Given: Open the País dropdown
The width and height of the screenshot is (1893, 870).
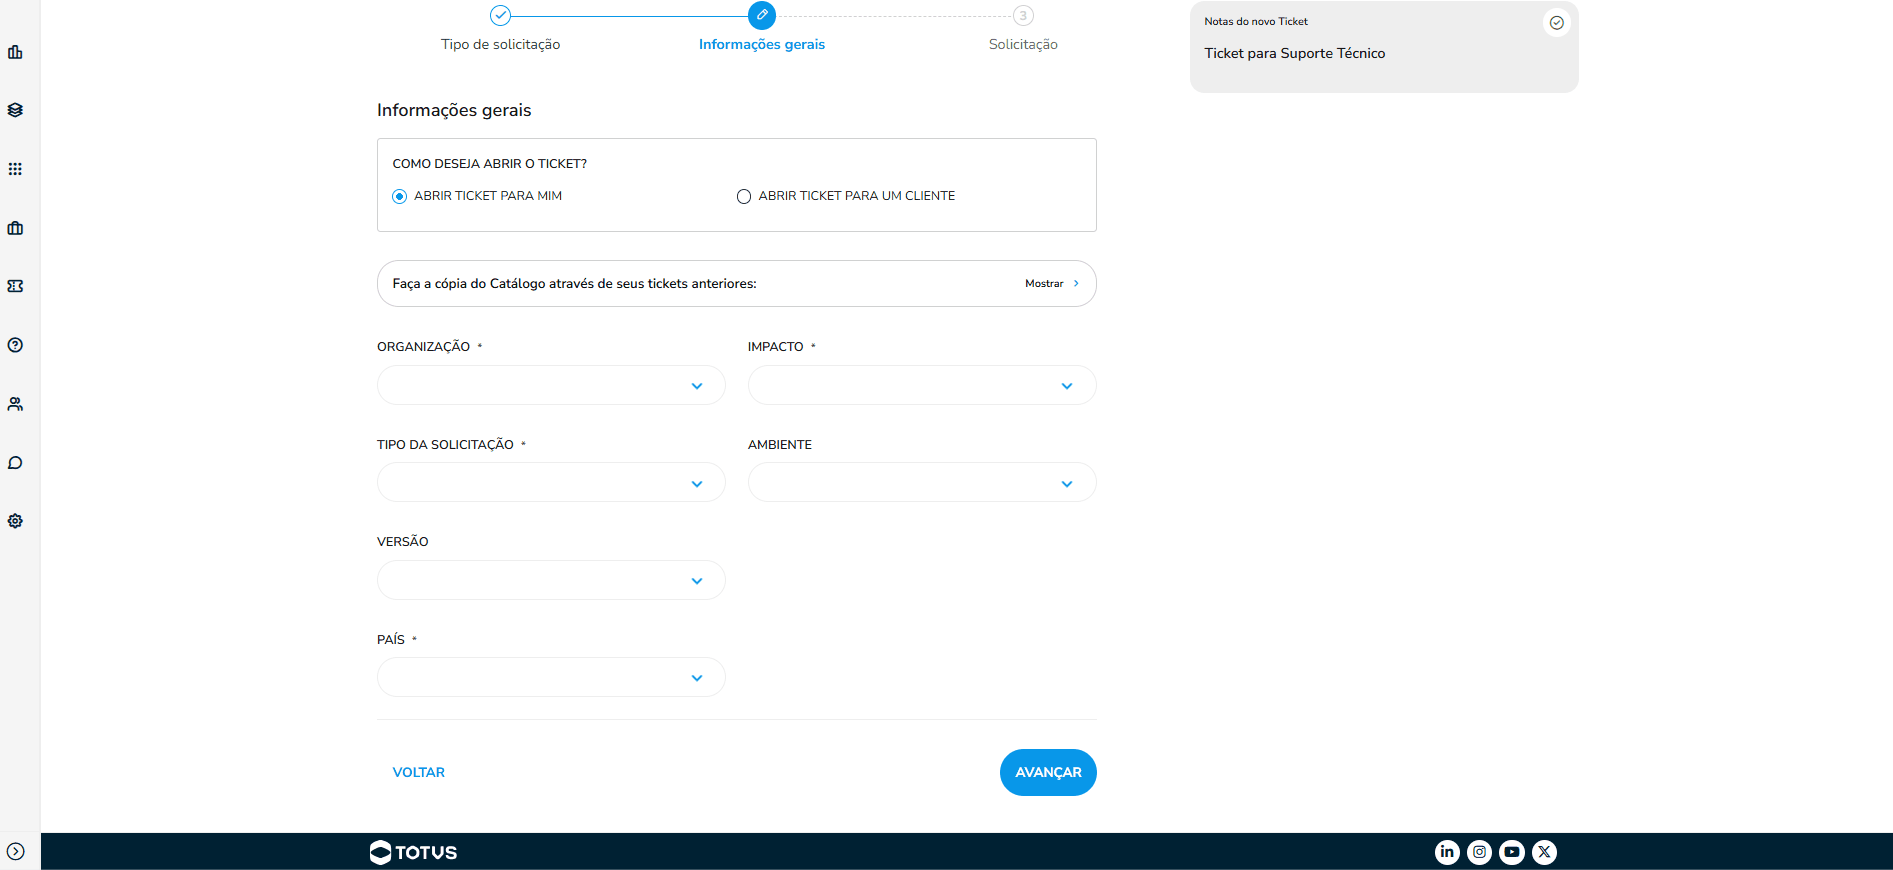Looking at the screenshot, I should (551, 677).
